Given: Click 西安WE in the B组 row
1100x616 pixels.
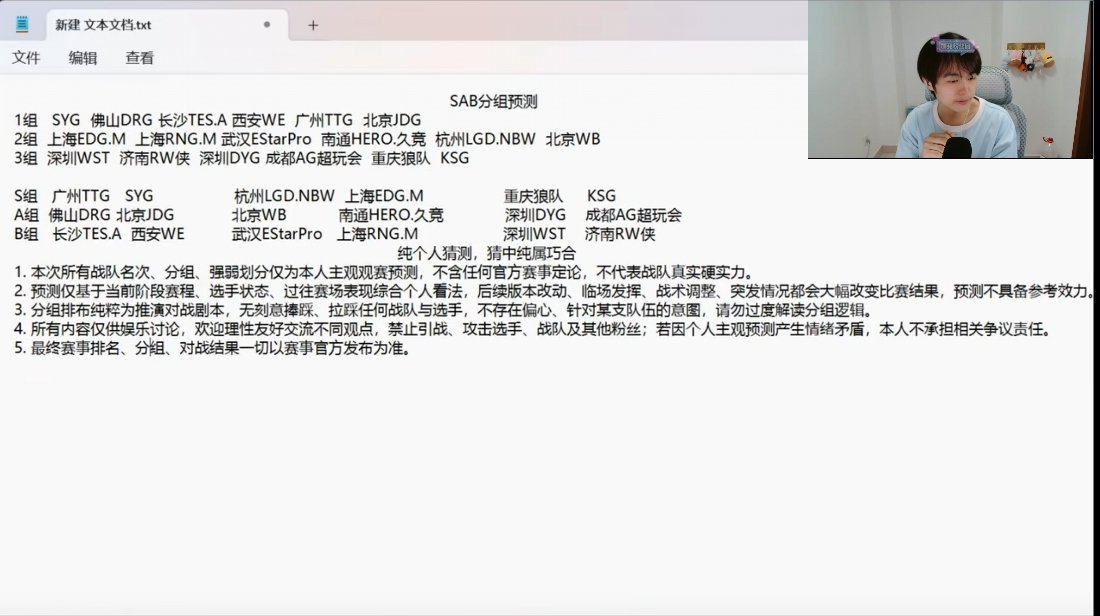Looking at the screenshot, I should point(158,234).
